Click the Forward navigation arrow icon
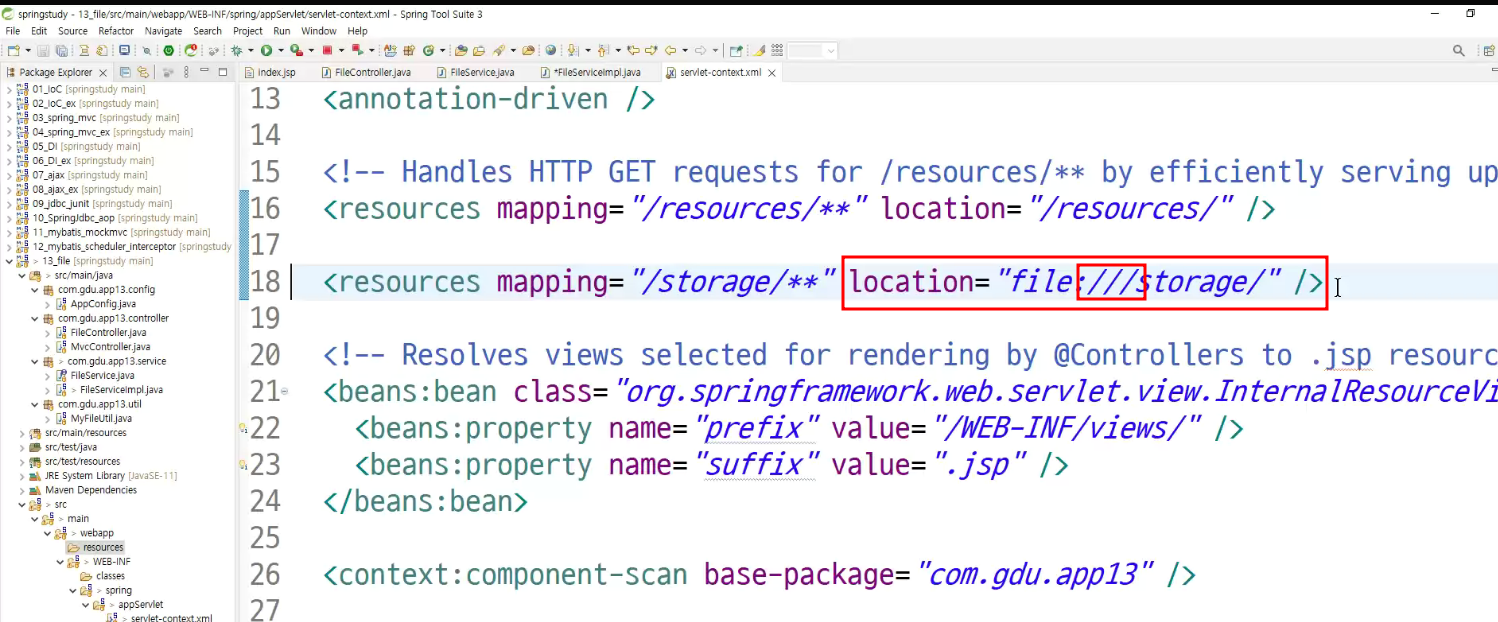This screenshot has width=1498, height=622. point(700,50)
